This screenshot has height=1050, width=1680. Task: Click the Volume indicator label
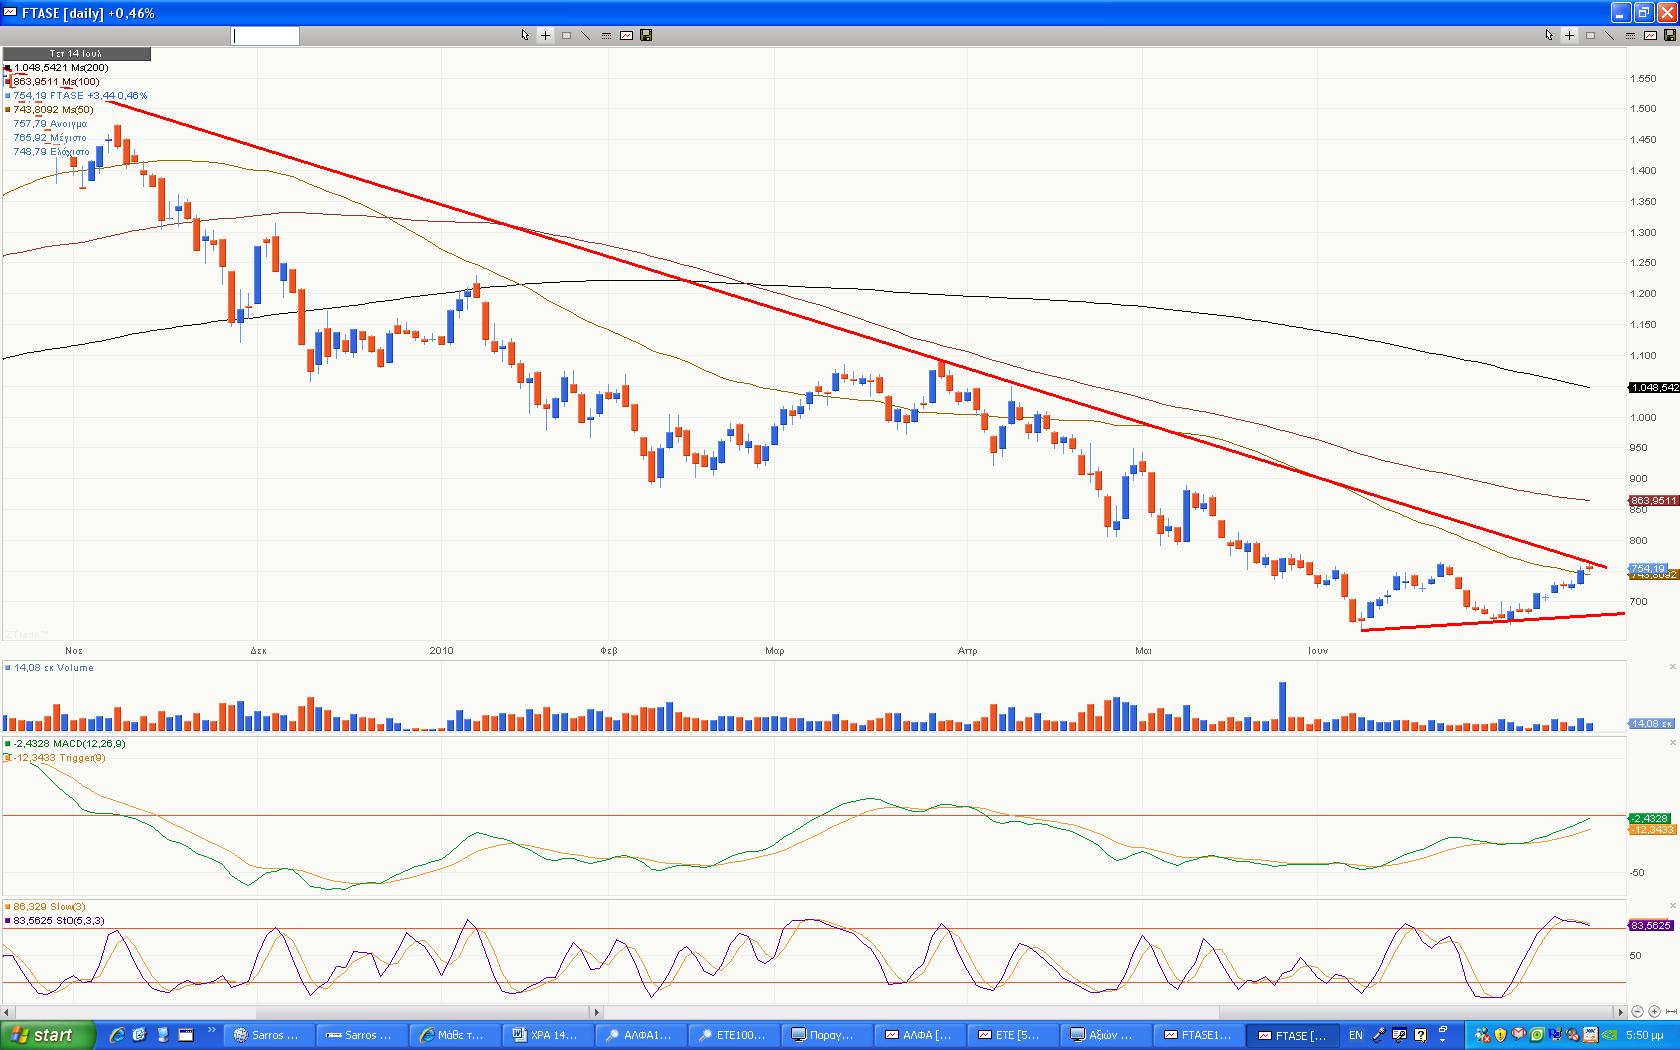point(54,668)
